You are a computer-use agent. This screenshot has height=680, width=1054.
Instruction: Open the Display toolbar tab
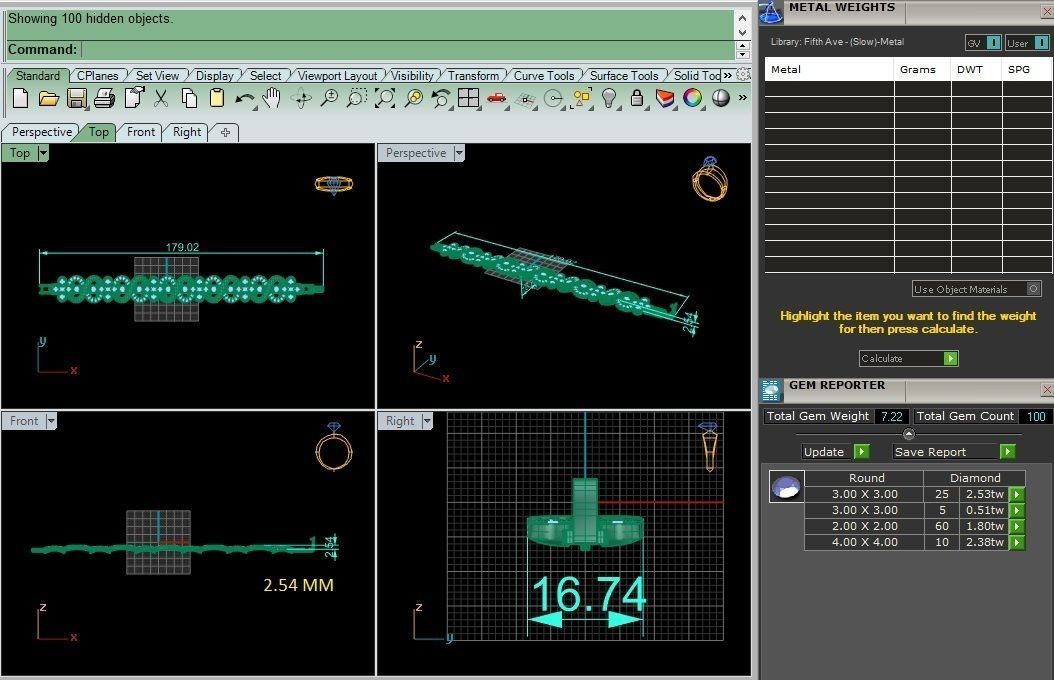(x=214, y=76)
